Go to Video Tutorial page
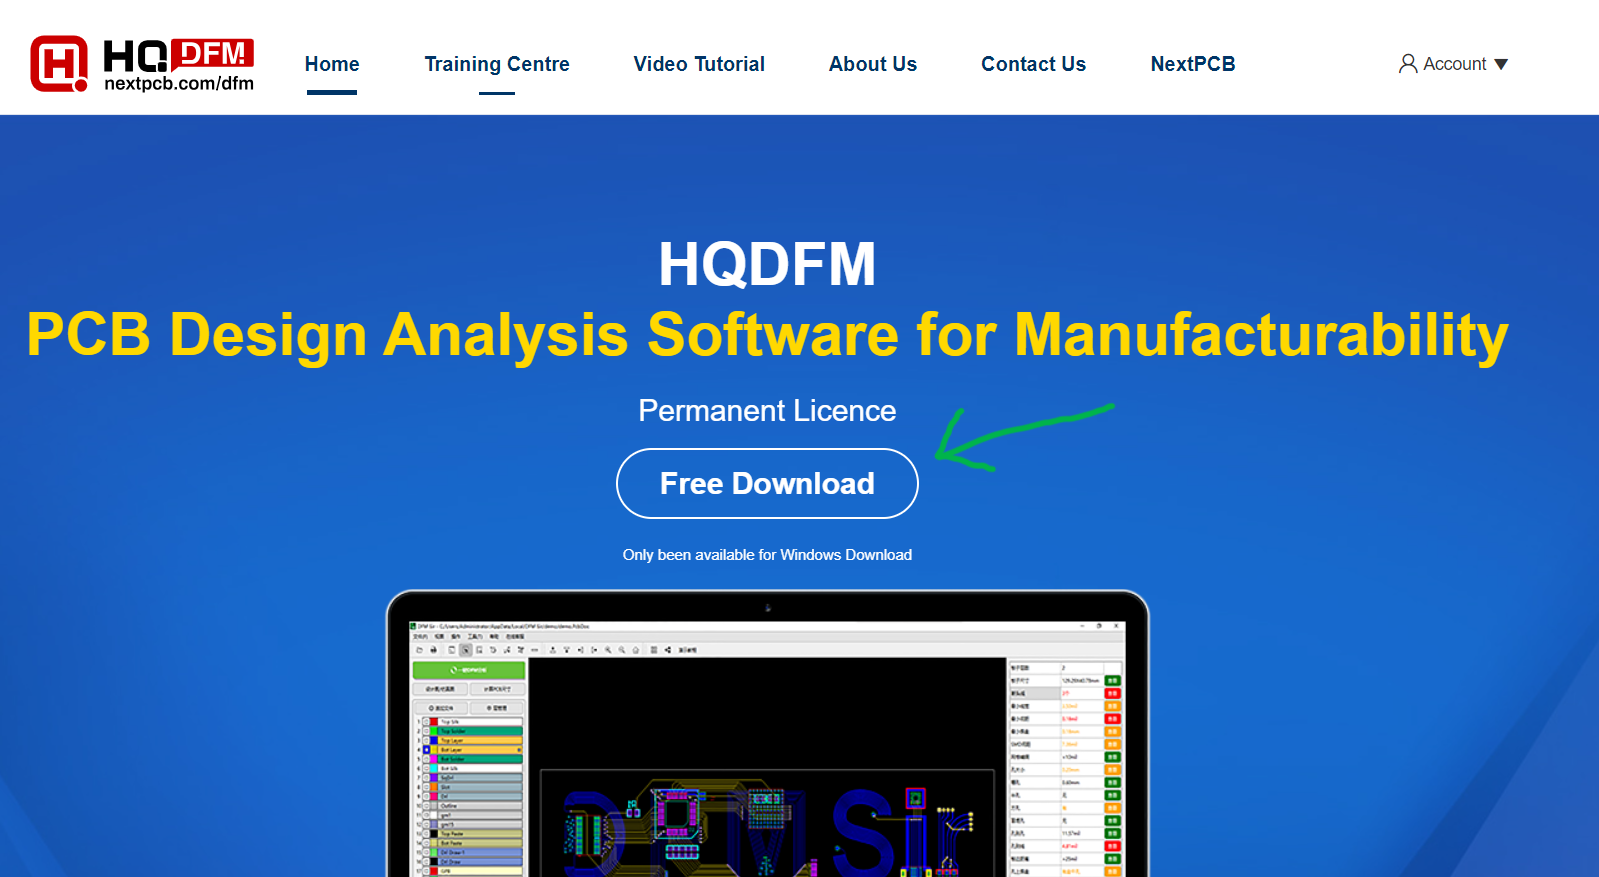 click(x=699, y=64)
